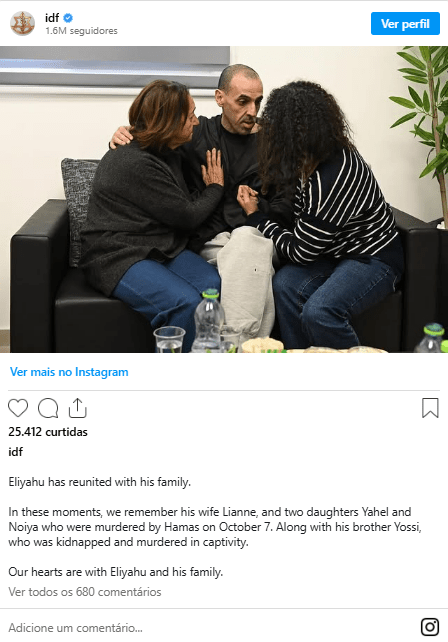Click the idf username above the caption
448x642 pixels.
16,452
